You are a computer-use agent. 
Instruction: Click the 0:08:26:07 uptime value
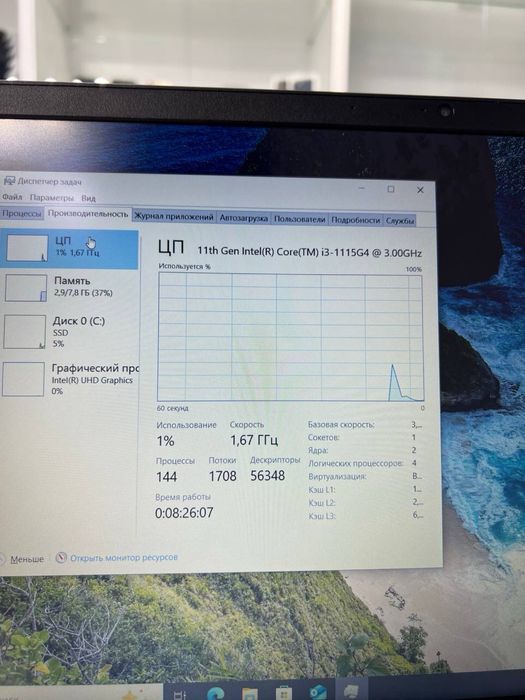tap(184, 512)
